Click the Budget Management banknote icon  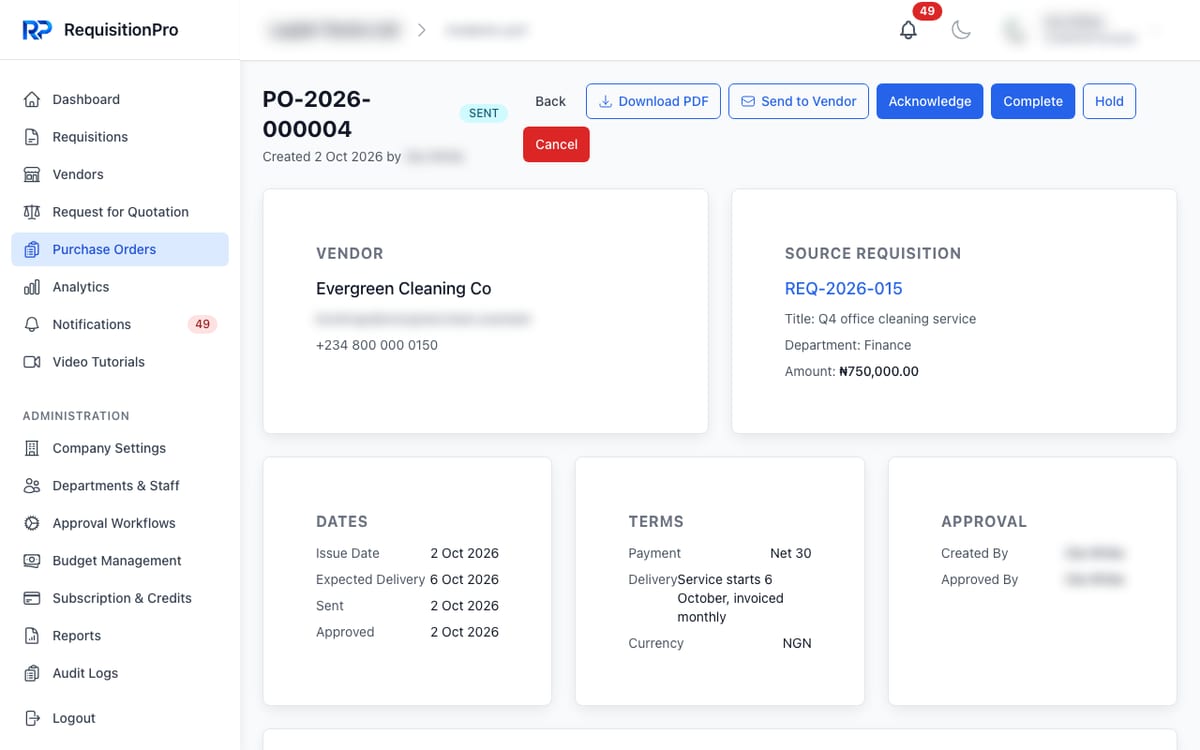coord(32,561)
